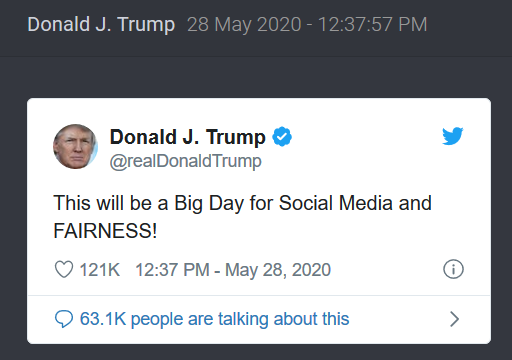
Task: Click the word FAIRNESS! in the tweet
Action: [x=105, y=231]
